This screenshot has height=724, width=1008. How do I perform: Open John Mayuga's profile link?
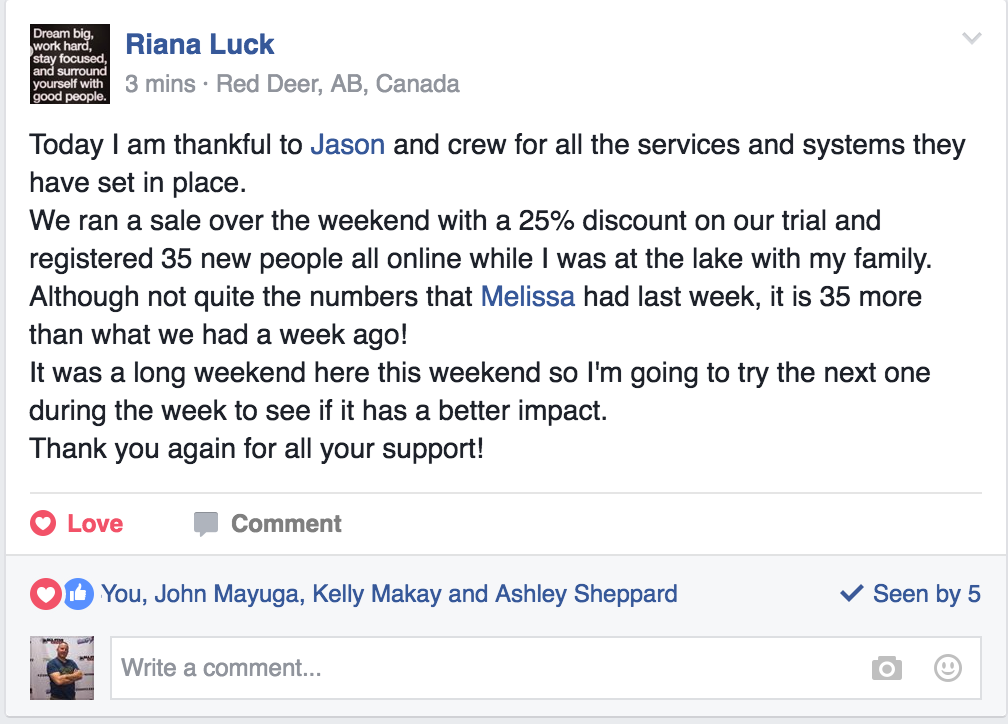tap(229, 593)
